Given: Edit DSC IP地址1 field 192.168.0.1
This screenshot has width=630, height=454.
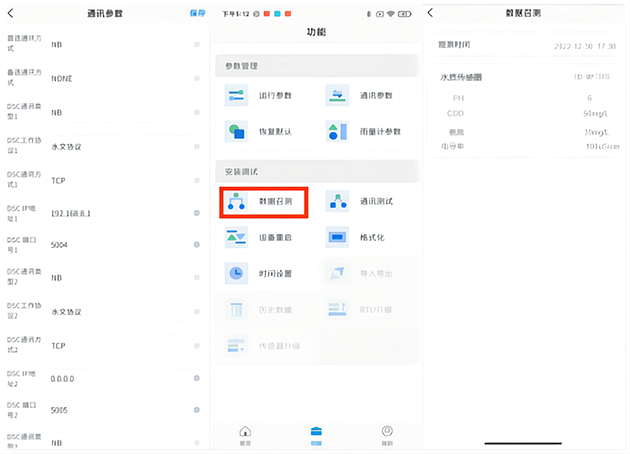Looking at the screenshot, I should [120, 213].
